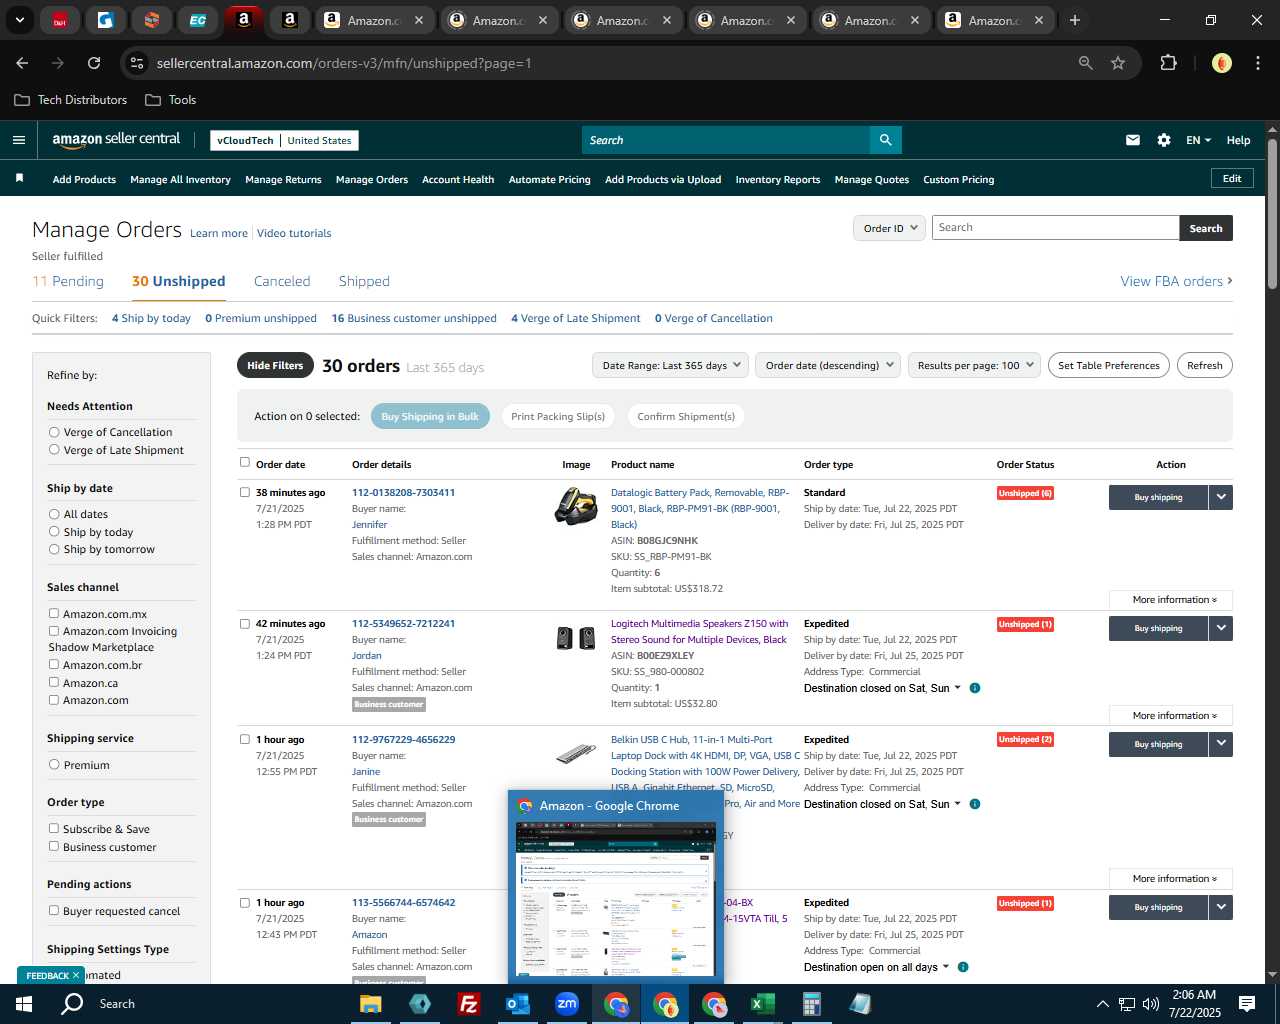Open Calculator from the taskbar
This screenshot has height=1024, width=1280.
(812, 1004)
